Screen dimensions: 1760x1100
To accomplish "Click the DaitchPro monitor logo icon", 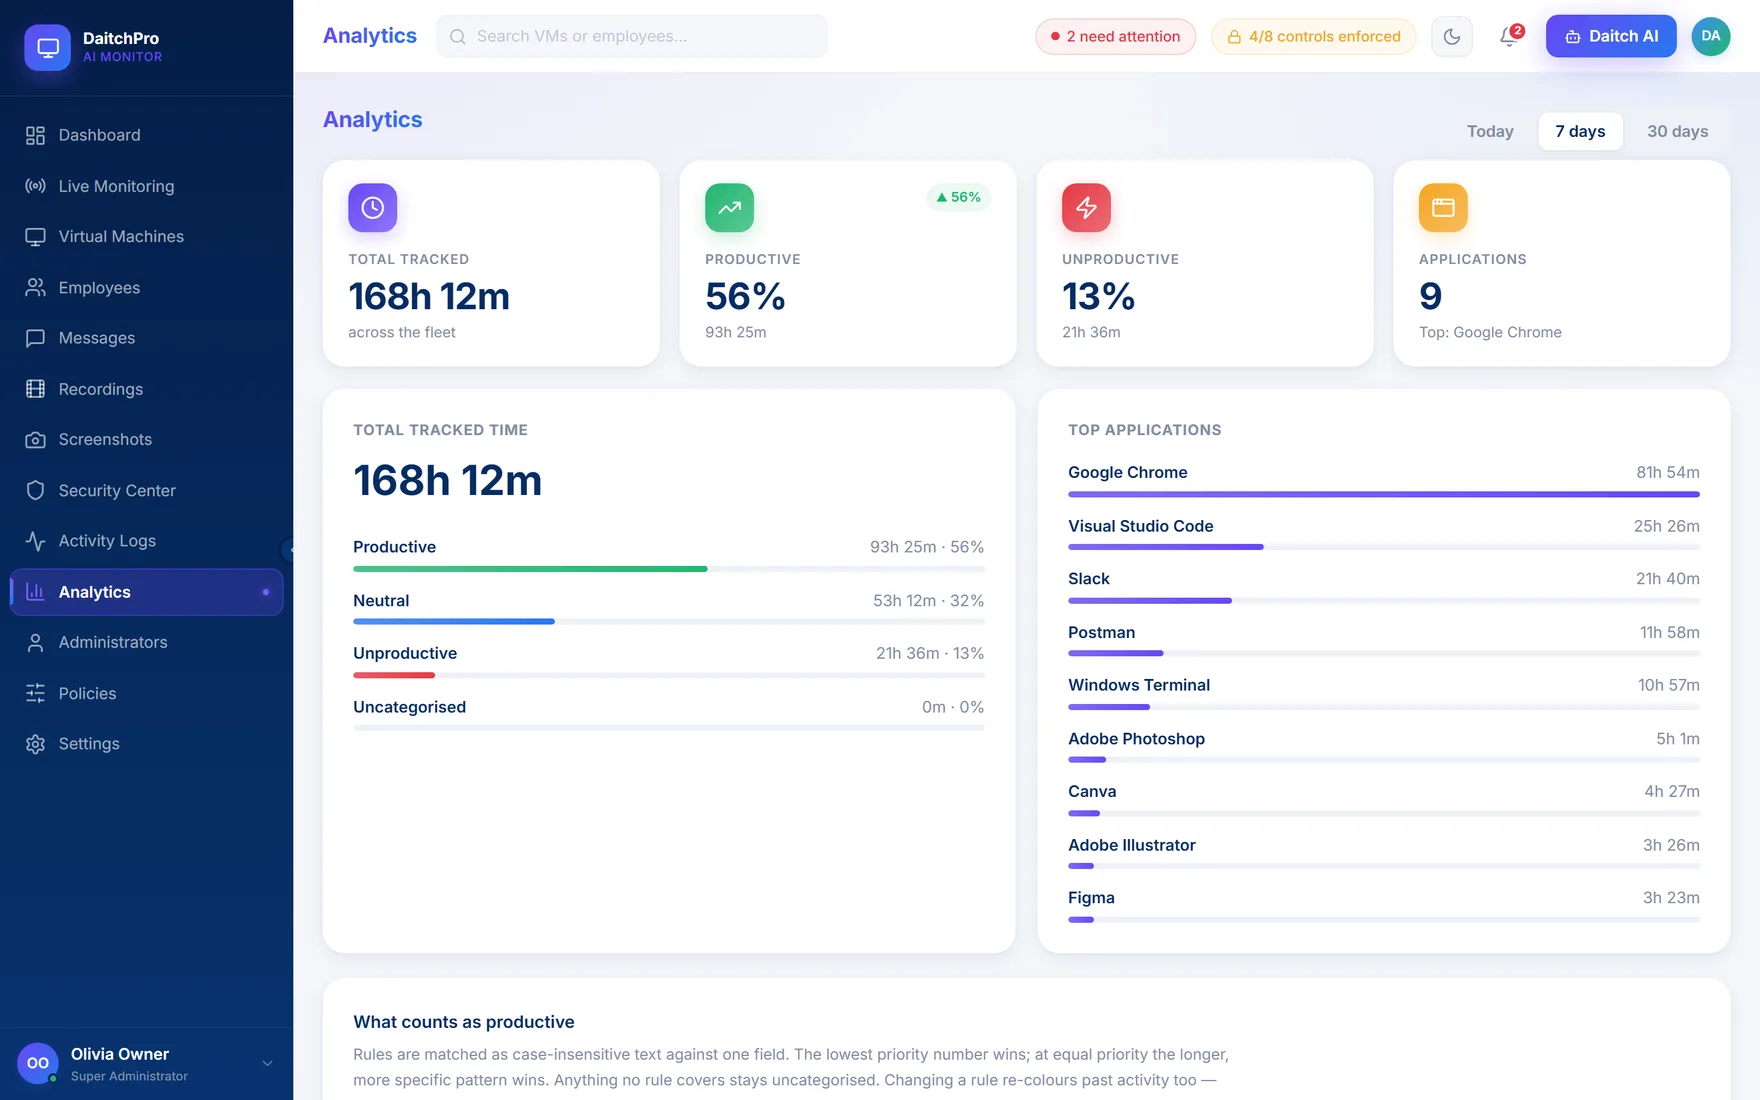I will pyautogui.click(x=47, y=47).
